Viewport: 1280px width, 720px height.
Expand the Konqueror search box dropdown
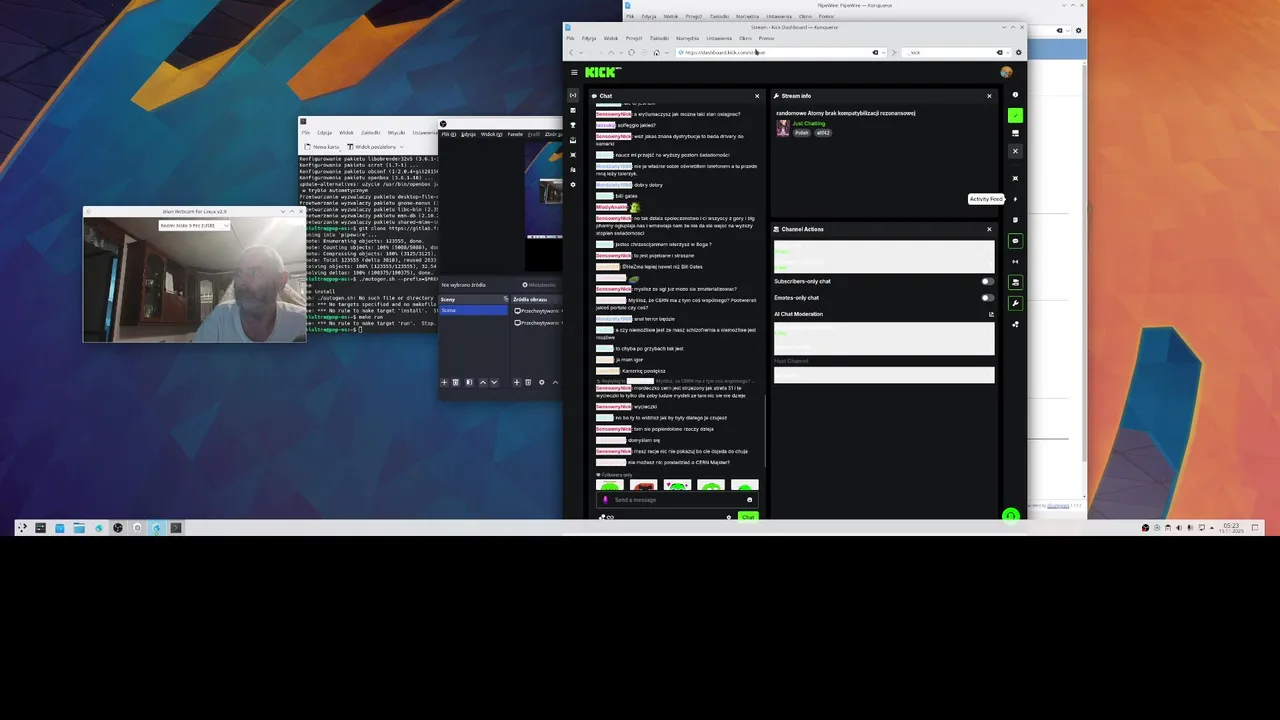pos(1006,52)
